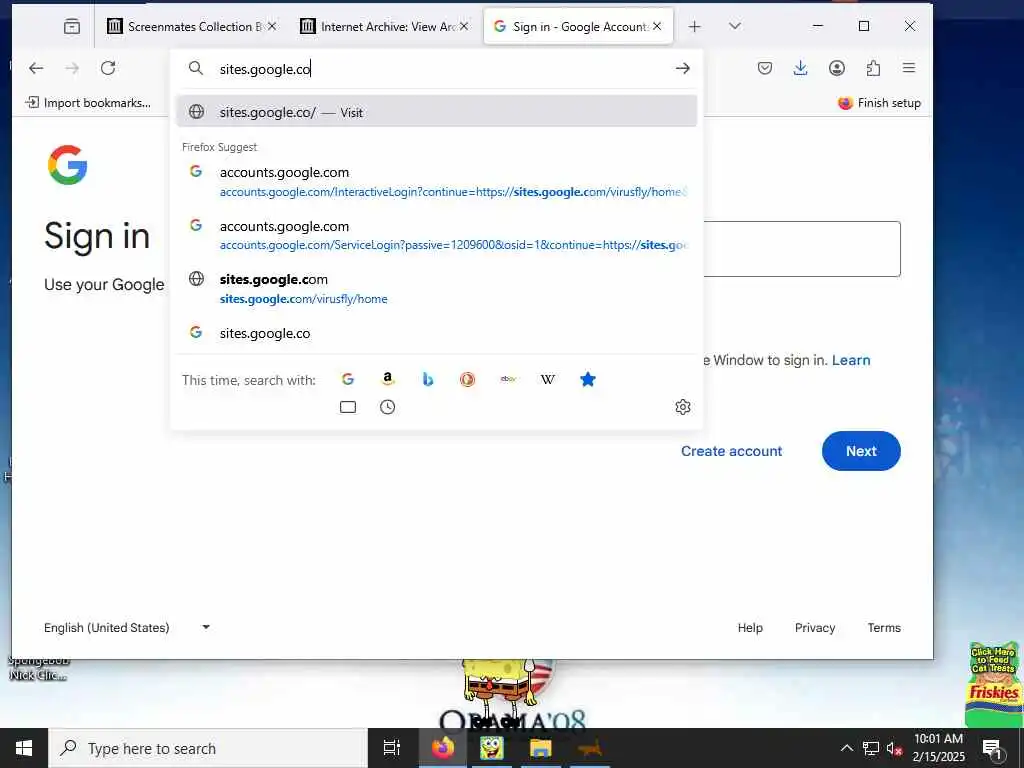Search with Wikipedia one-off icon
The image size is (1024, 768).
coord(548,379)
